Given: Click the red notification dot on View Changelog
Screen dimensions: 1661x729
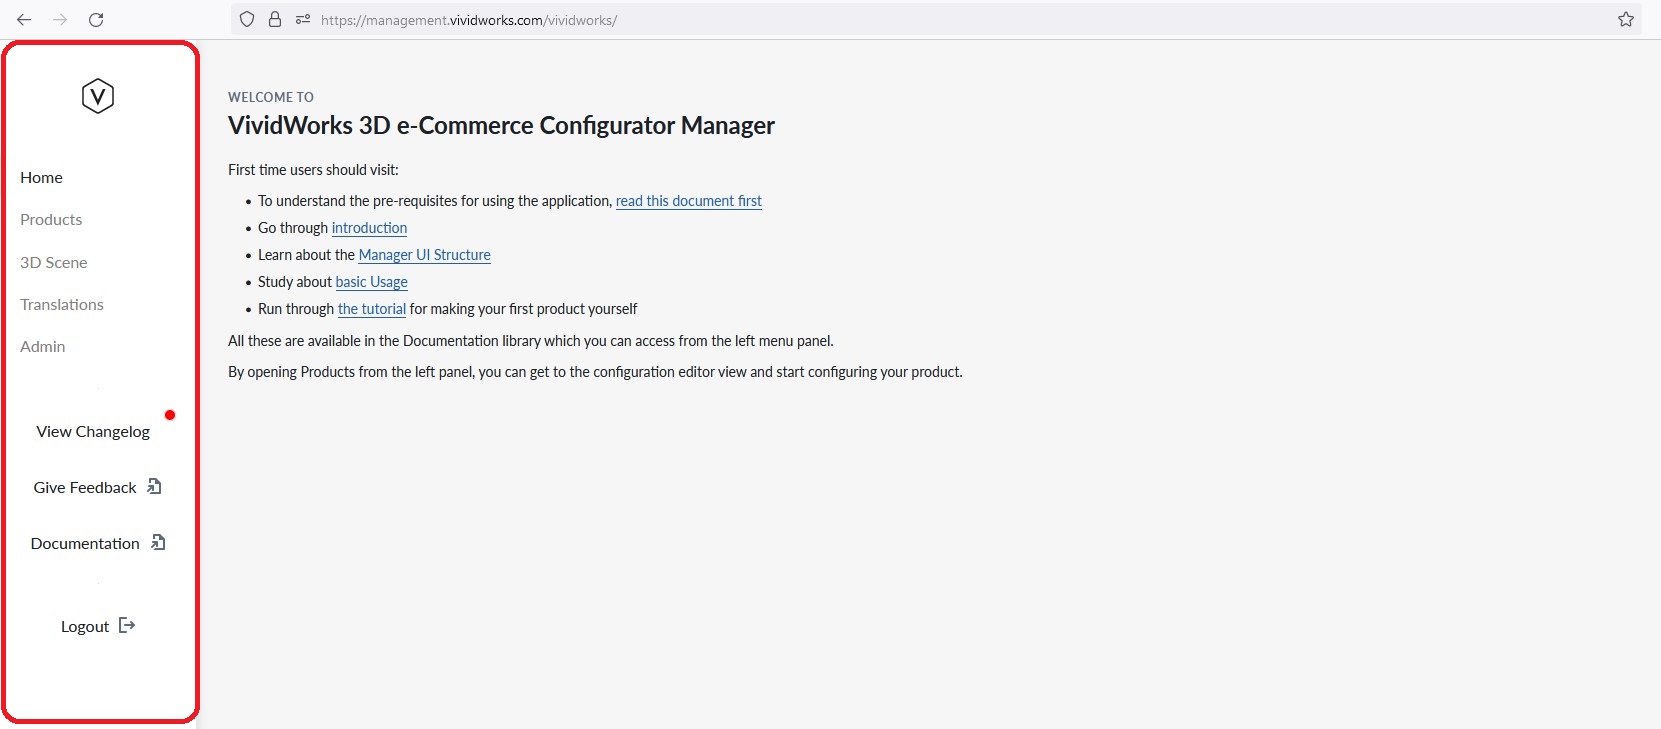Looking at the screenshot, I should (x=170, y=415).
